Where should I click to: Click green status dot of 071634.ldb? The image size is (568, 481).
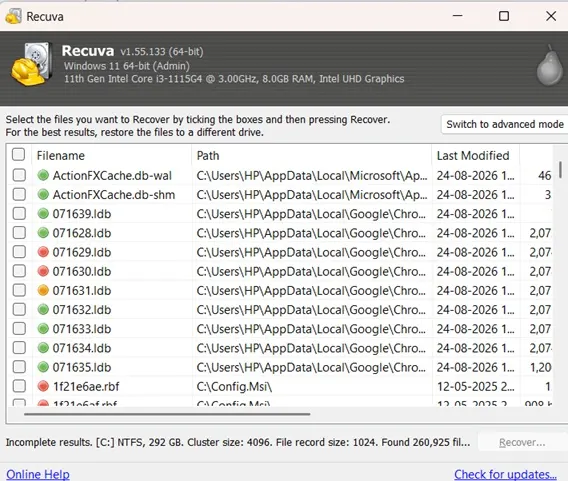43,348
